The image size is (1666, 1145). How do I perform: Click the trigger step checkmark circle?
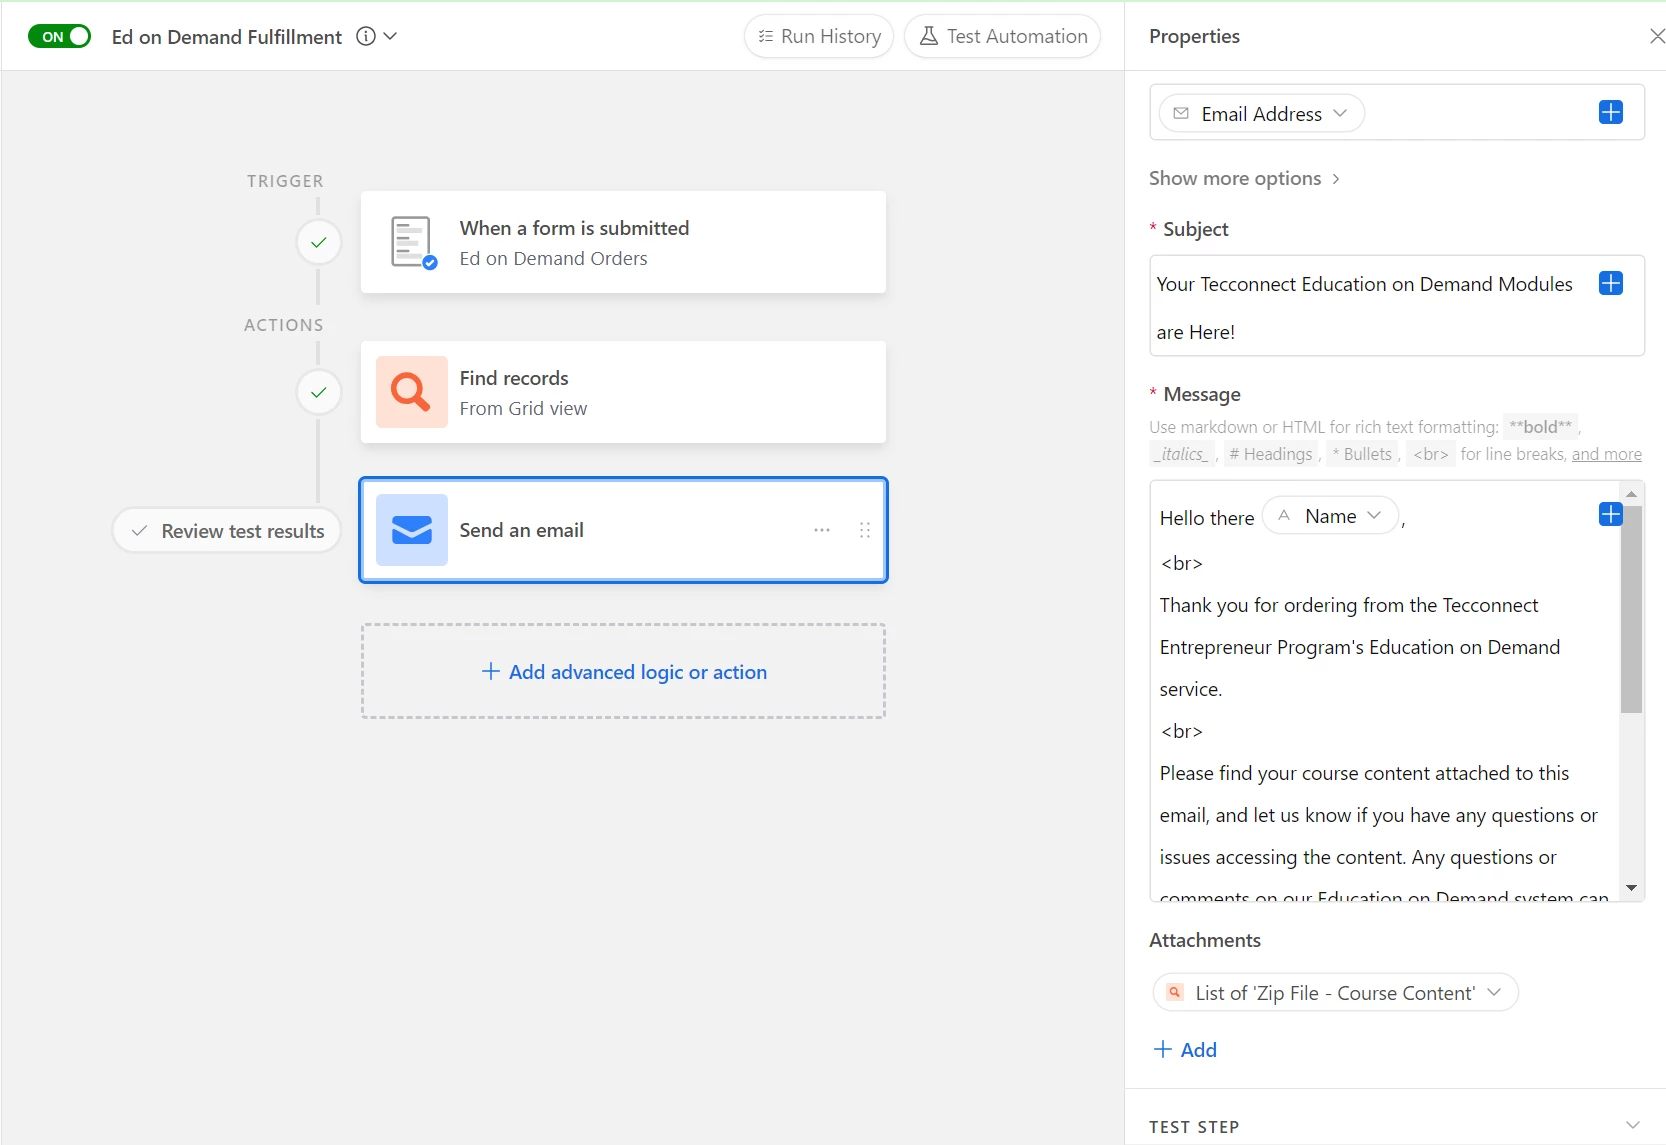click(318, 242)
